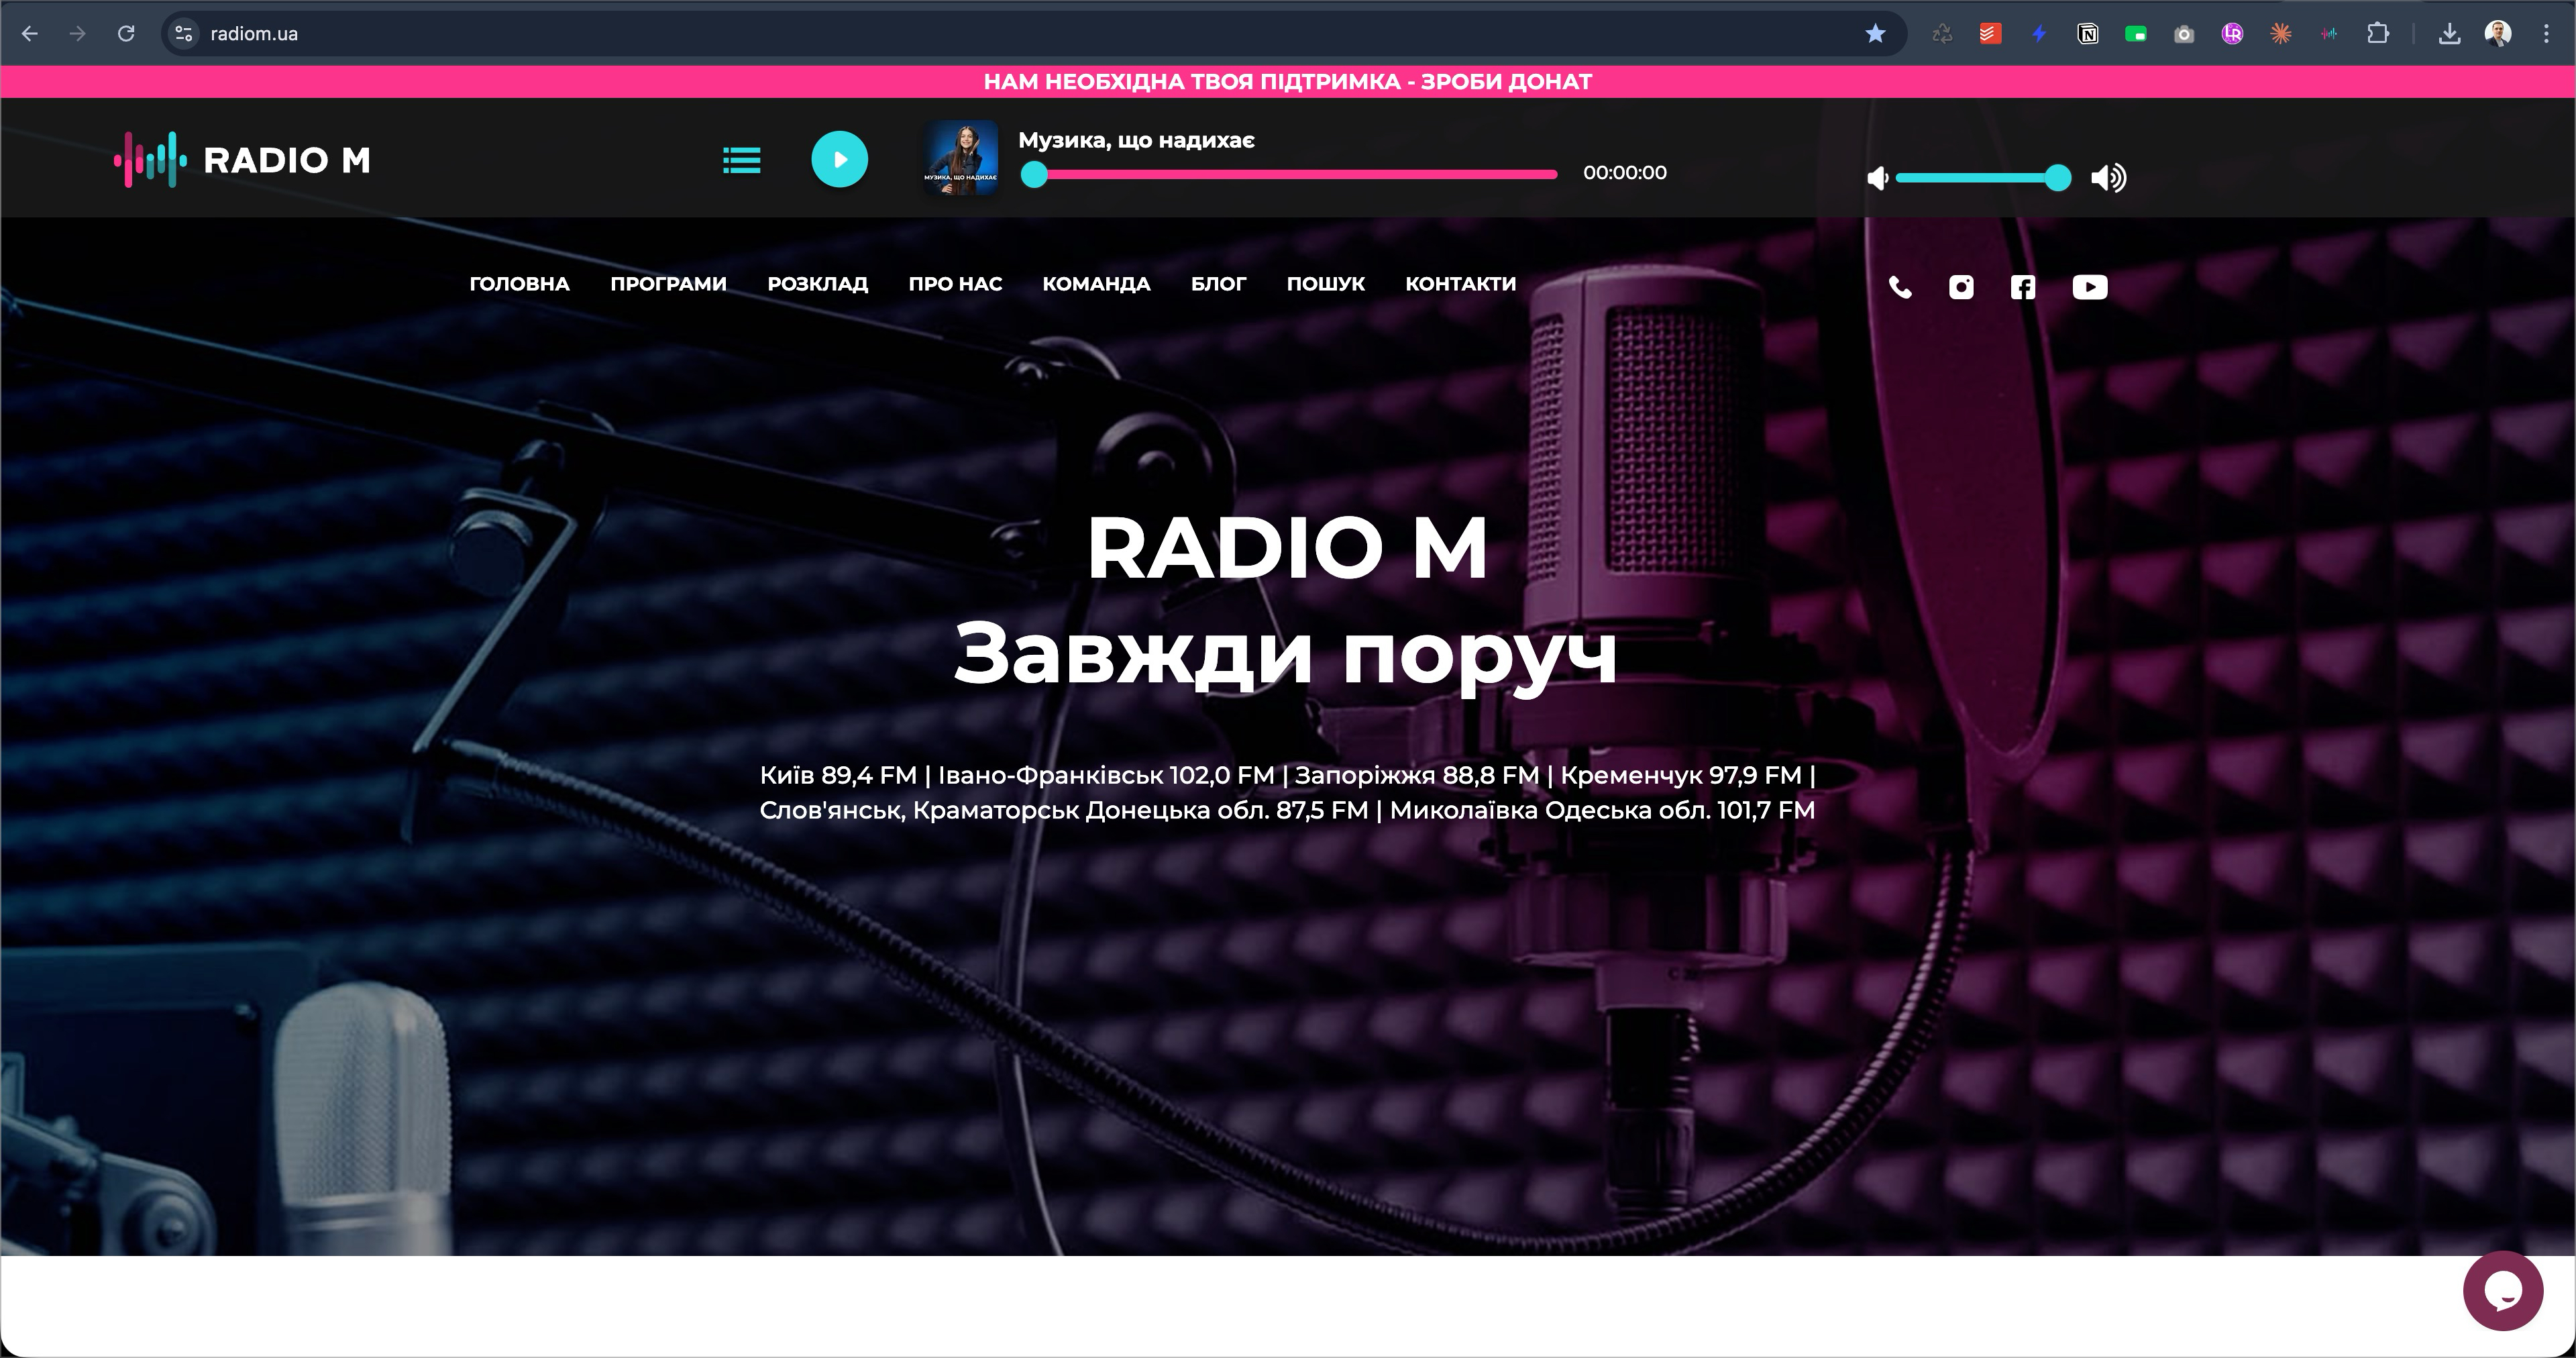The height and width of the screenshot is (1358, 2576).
Task: Open the Chrome profile avatar
Action: [2498, 34]
